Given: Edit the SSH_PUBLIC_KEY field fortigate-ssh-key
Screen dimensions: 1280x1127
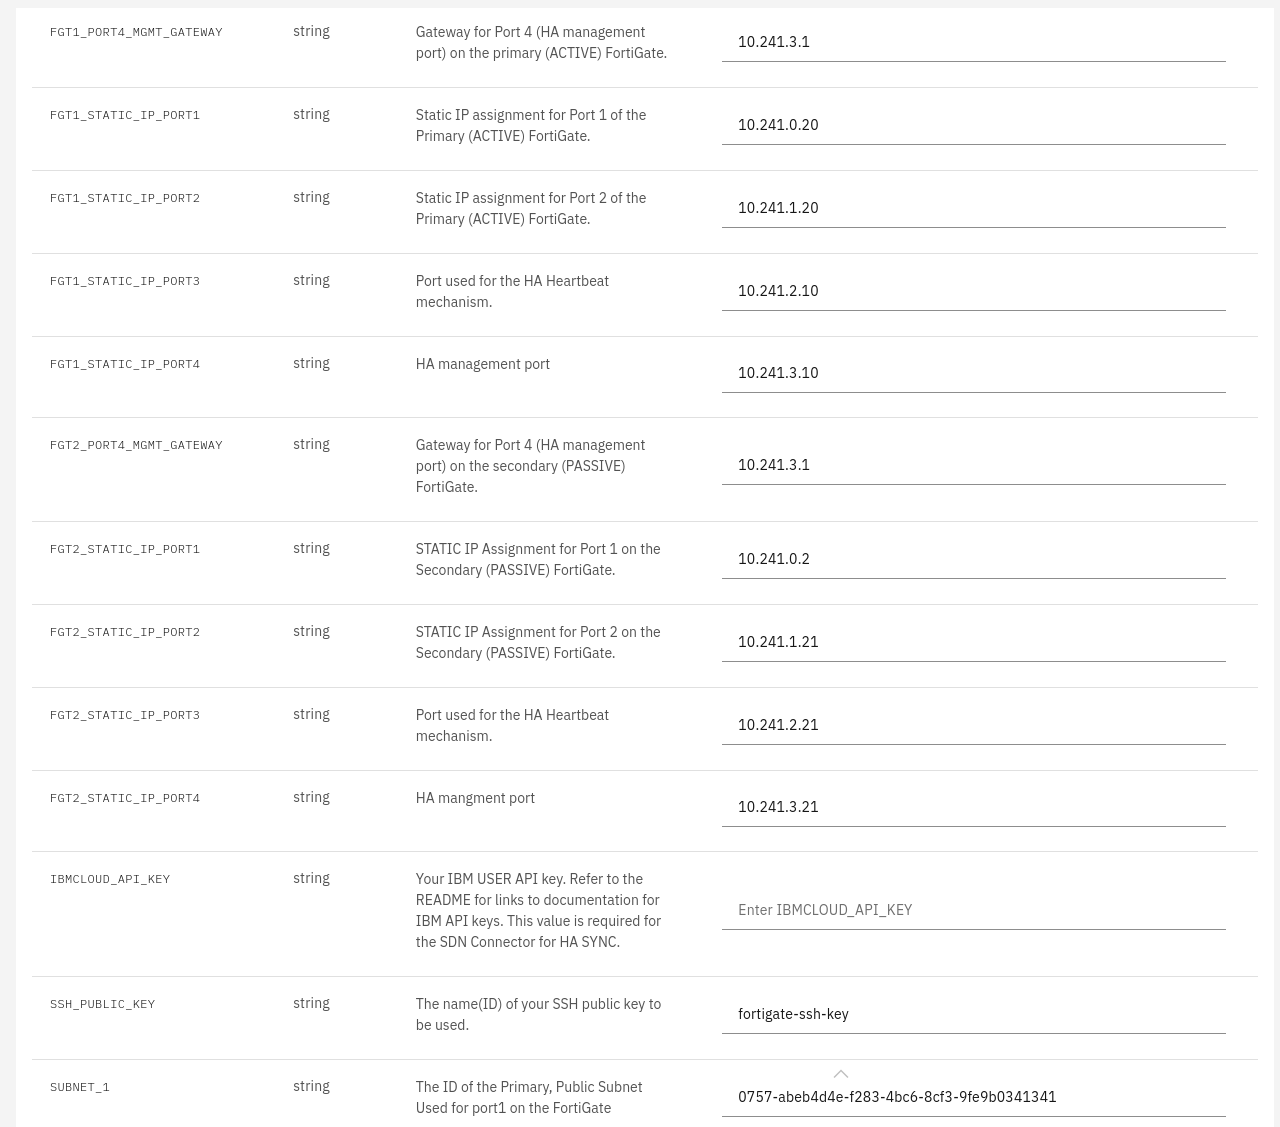Looking at the screenshot, I should pos(973,1014).
